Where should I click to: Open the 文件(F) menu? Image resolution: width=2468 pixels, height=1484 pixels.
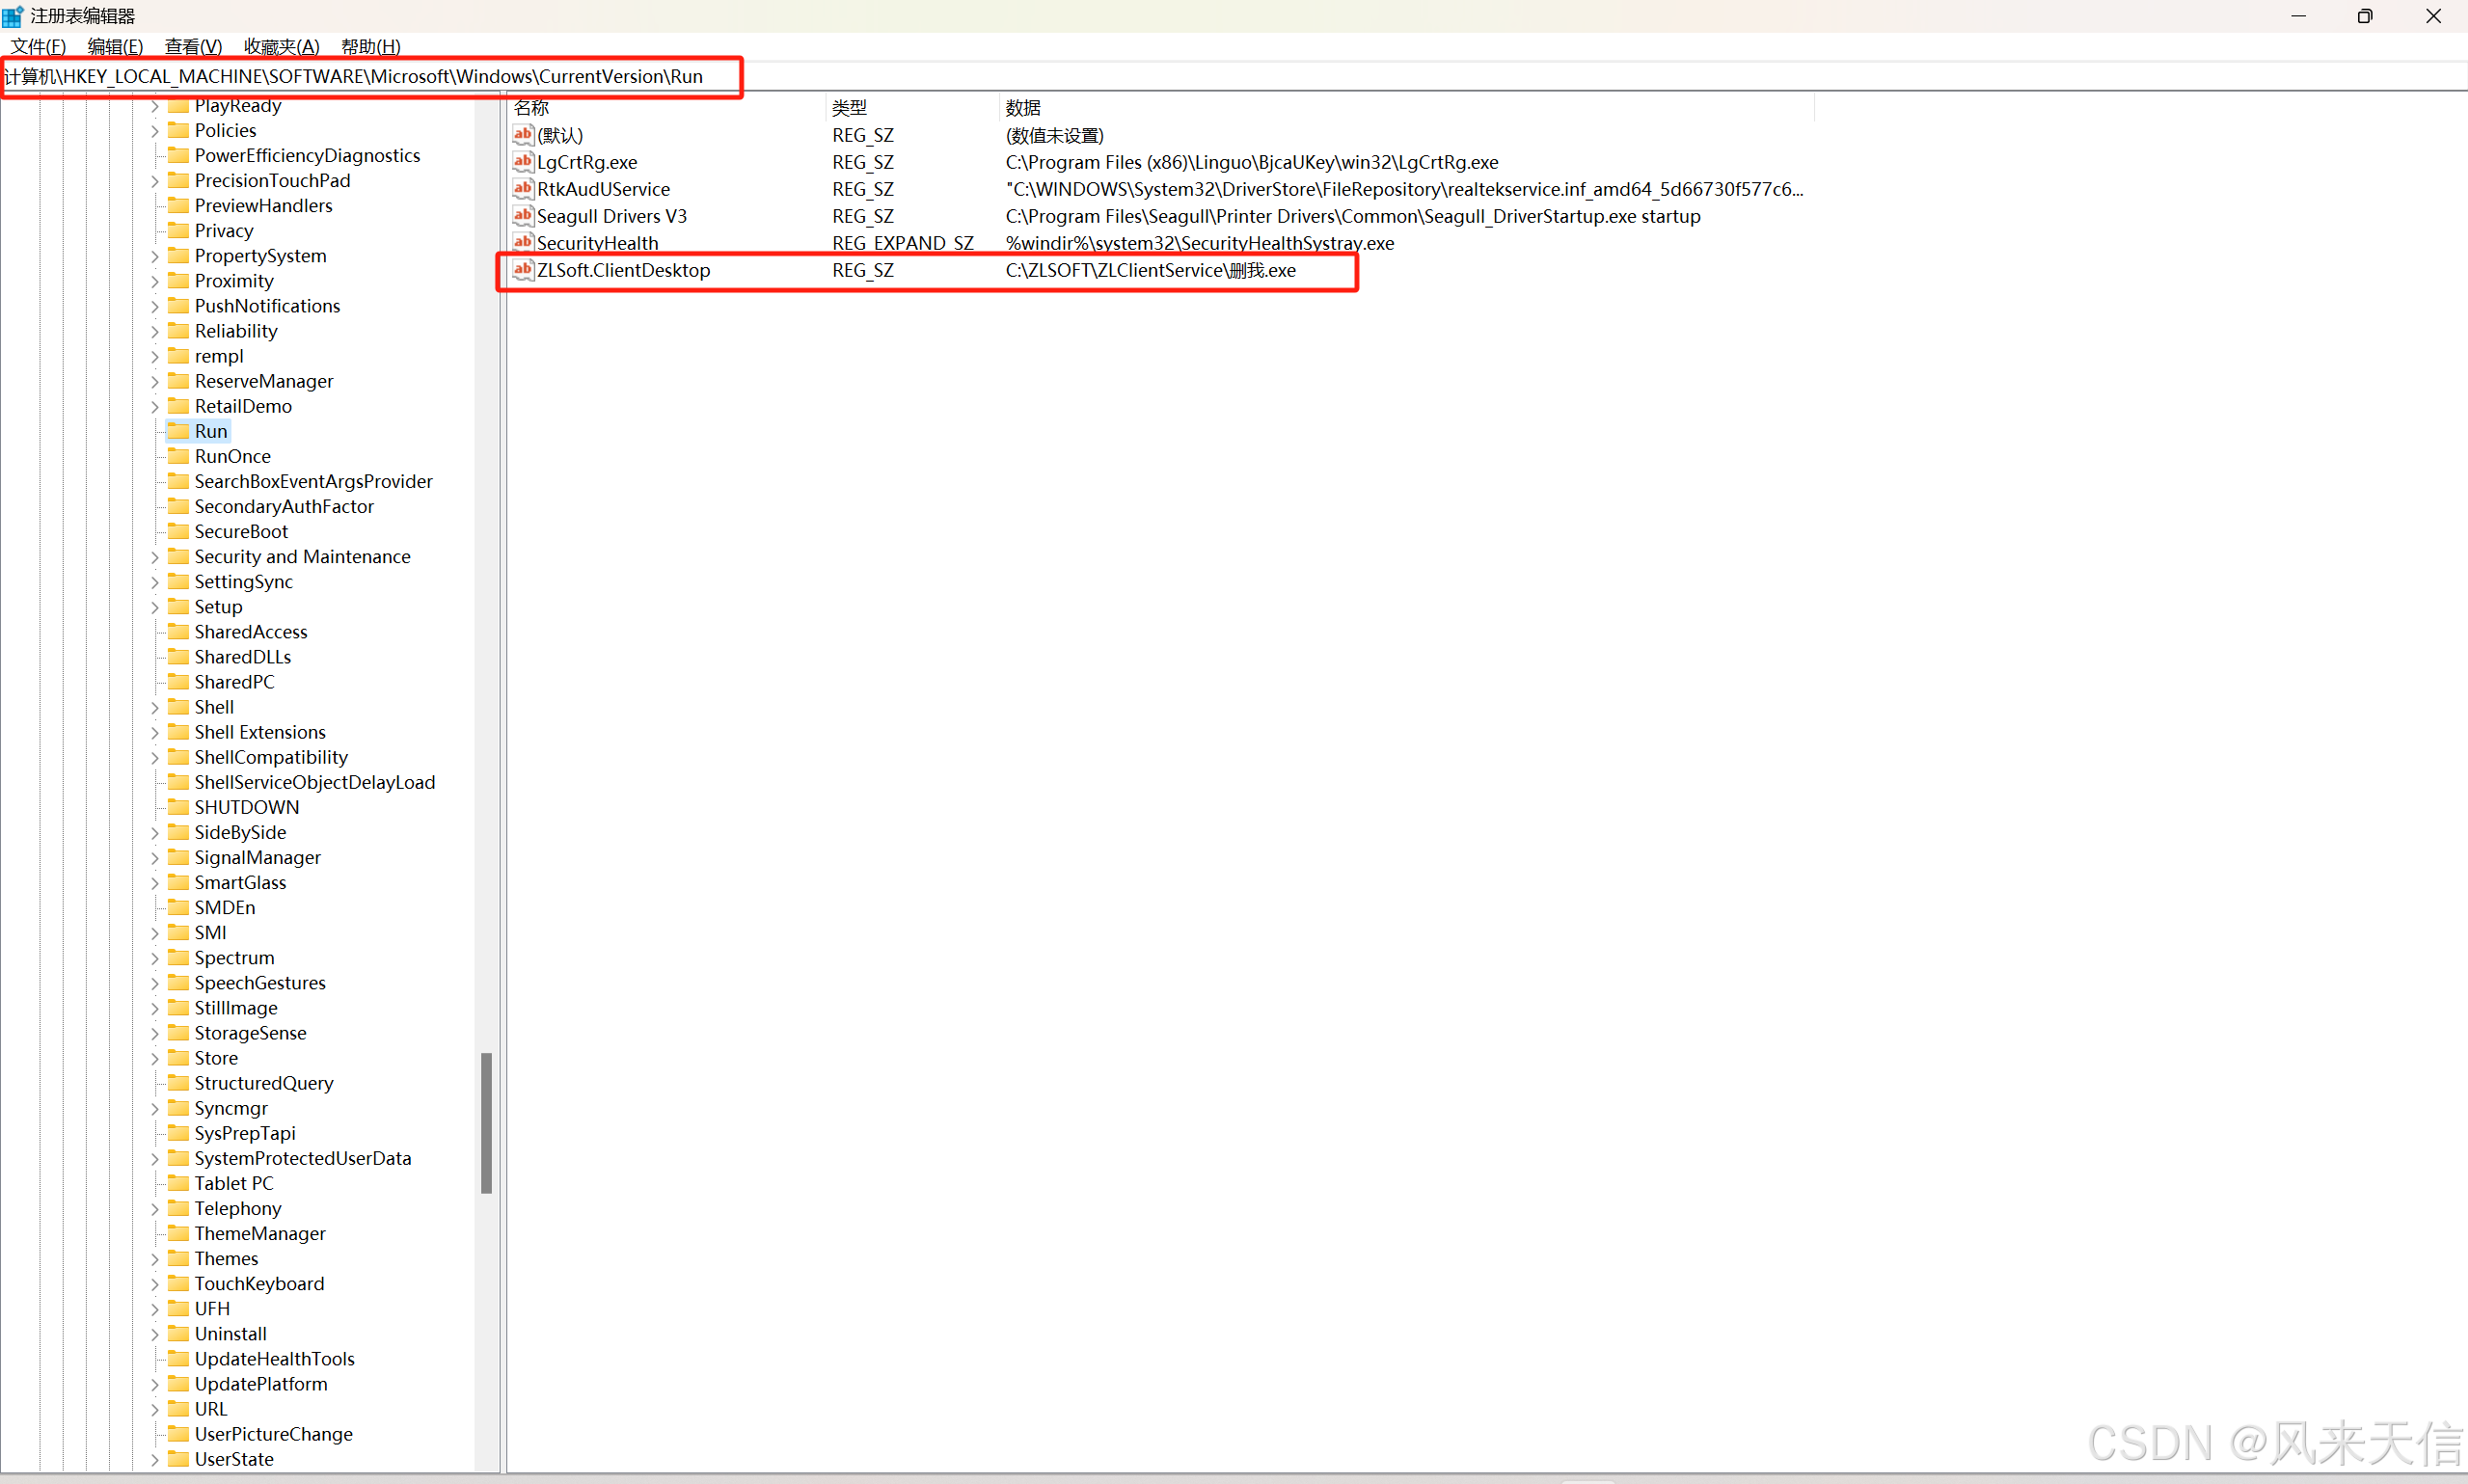tap(38, 46)
